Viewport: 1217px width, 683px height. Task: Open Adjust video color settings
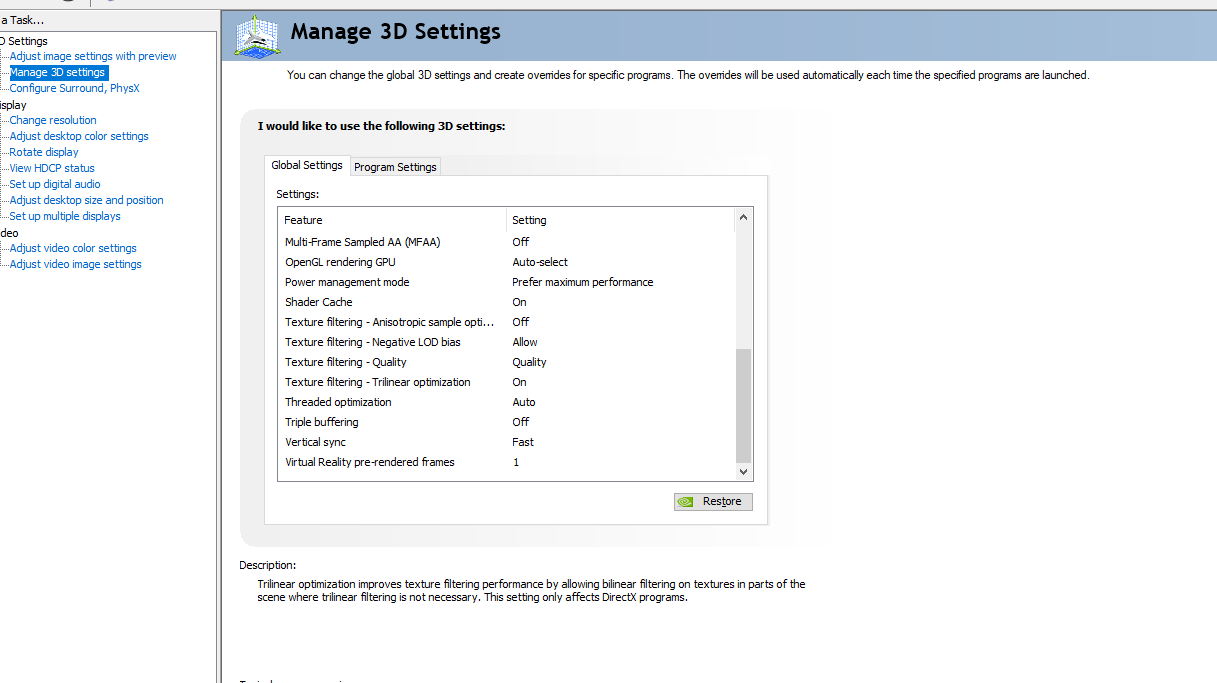pyautogui.click(x=73, y=248)
